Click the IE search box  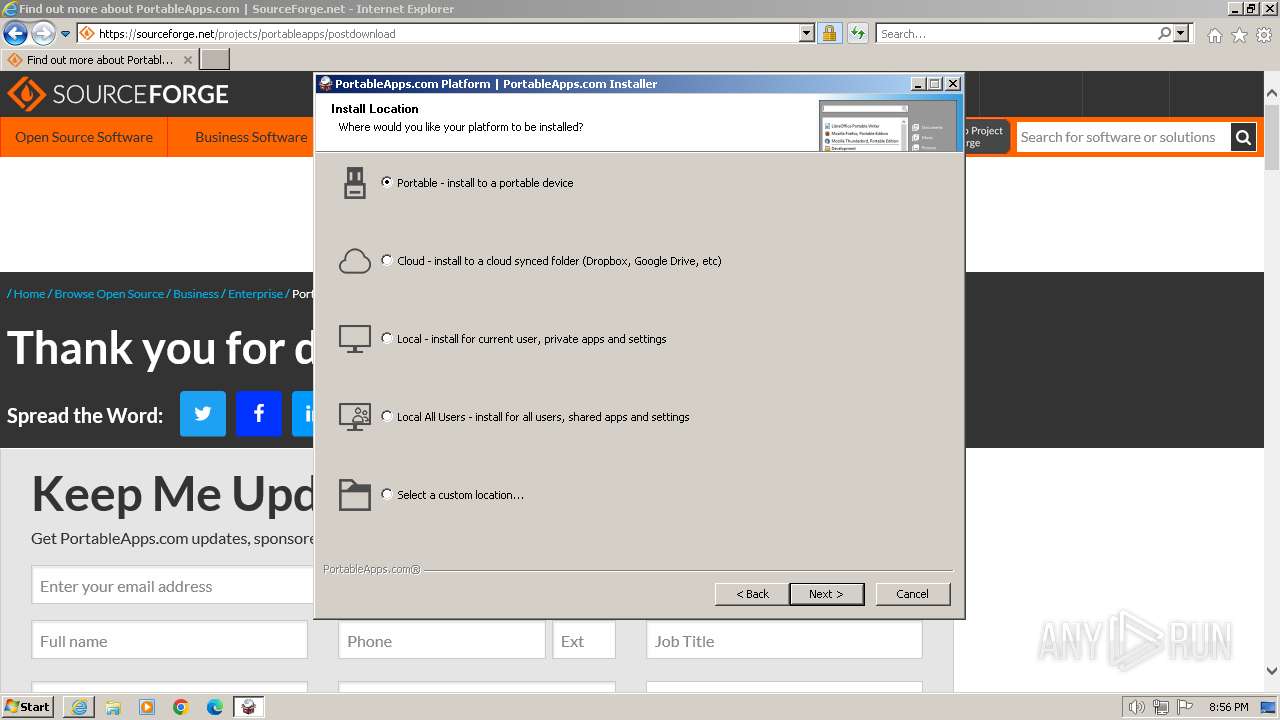[x=1017, y=34]
